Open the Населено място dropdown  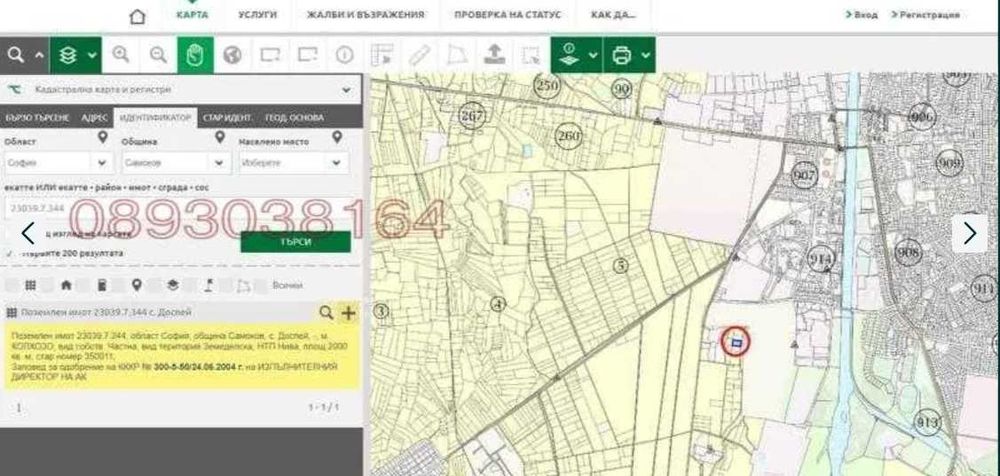coord(294,161)
